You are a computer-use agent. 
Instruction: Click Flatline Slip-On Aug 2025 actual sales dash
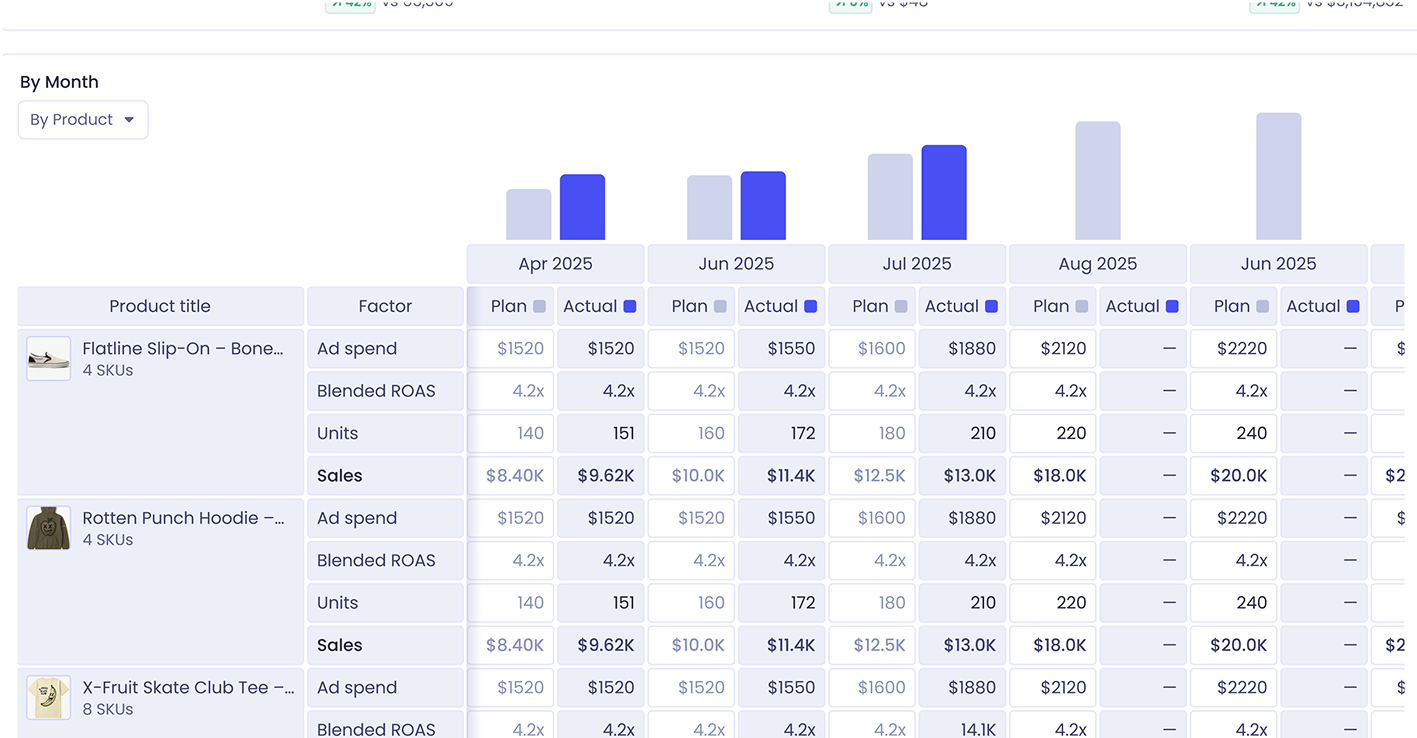click(1143, 476)
